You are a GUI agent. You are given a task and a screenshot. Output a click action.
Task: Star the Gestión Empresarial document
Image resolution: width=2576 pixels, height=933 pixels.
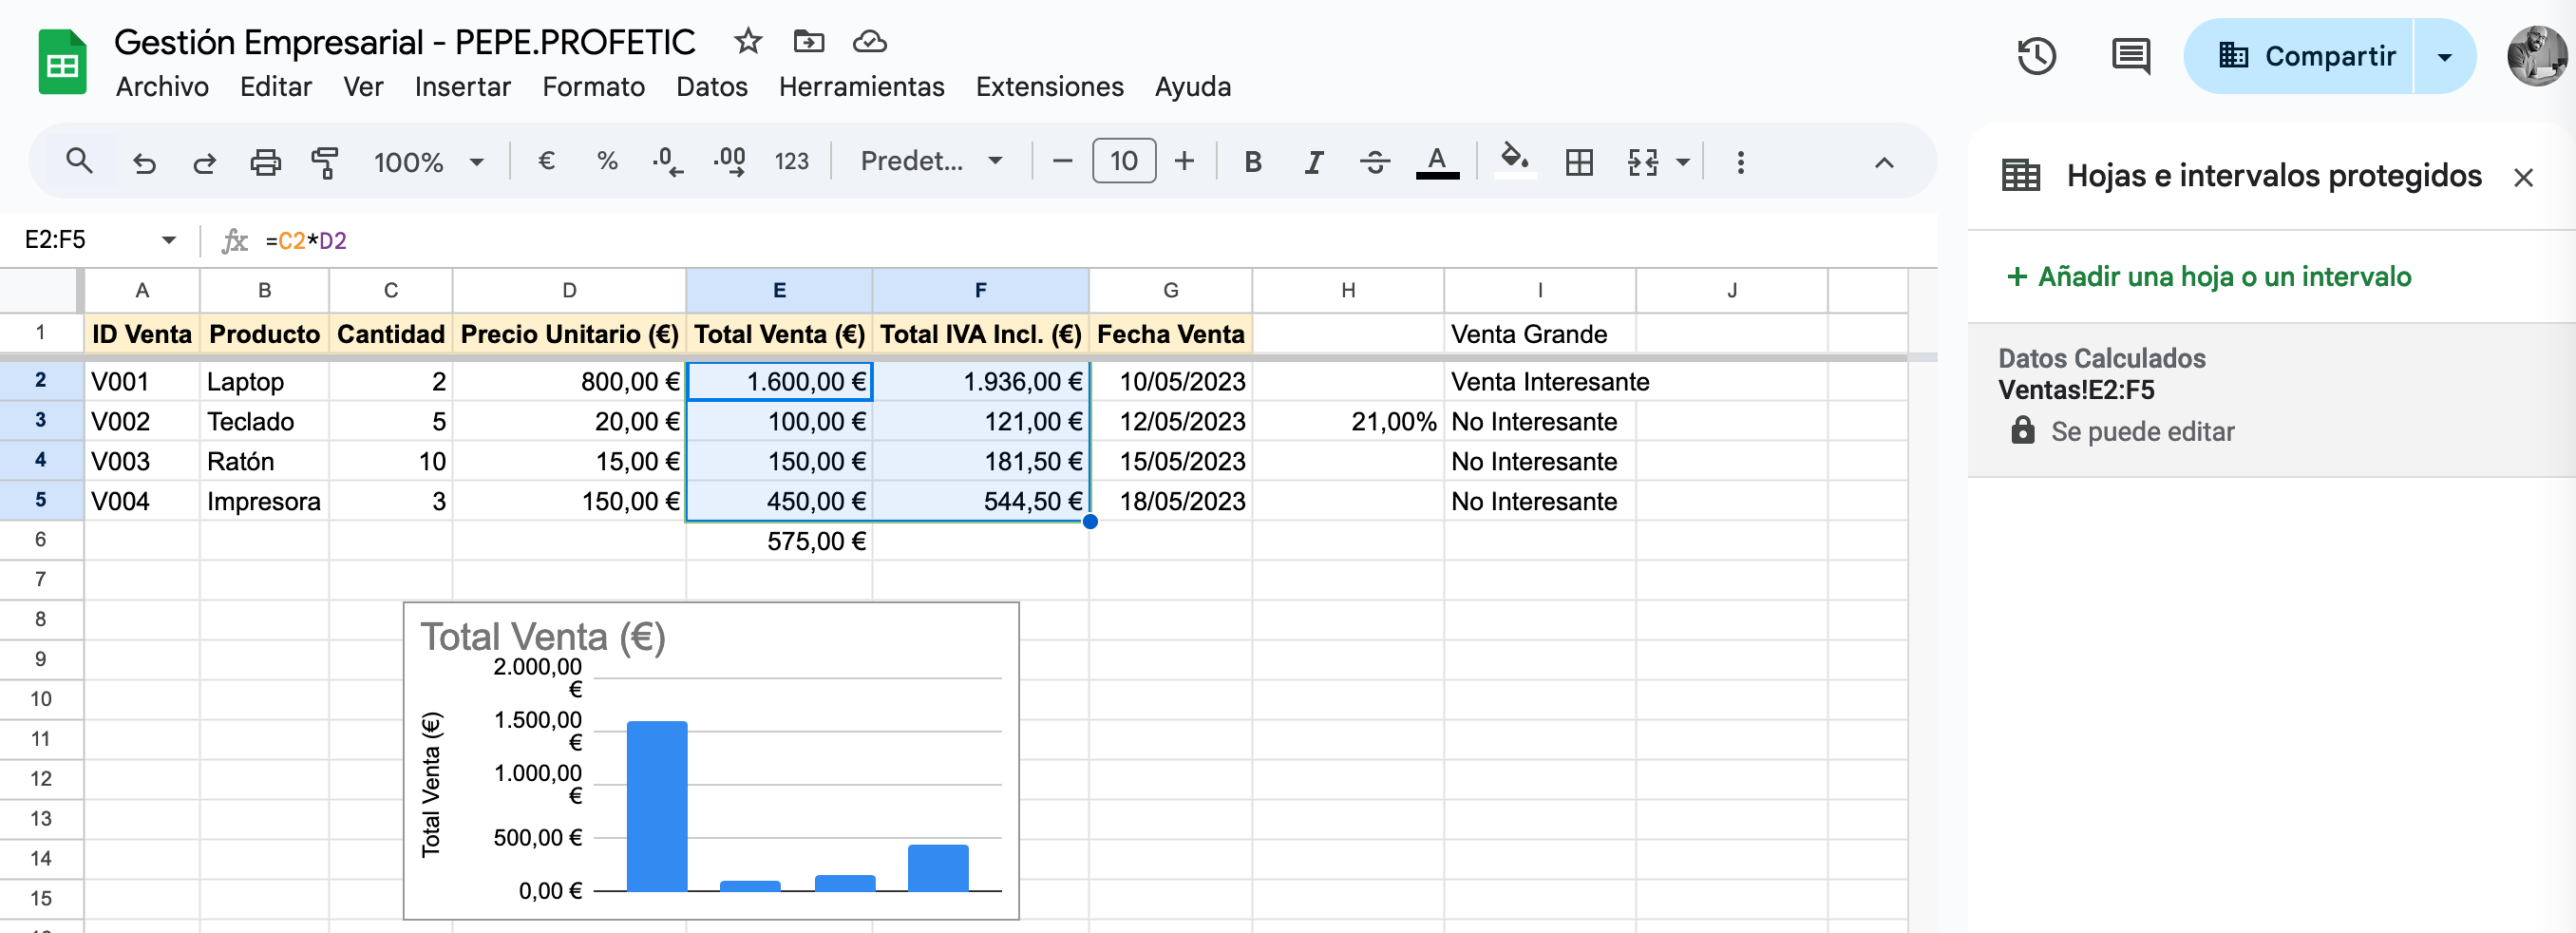(747, 42)
